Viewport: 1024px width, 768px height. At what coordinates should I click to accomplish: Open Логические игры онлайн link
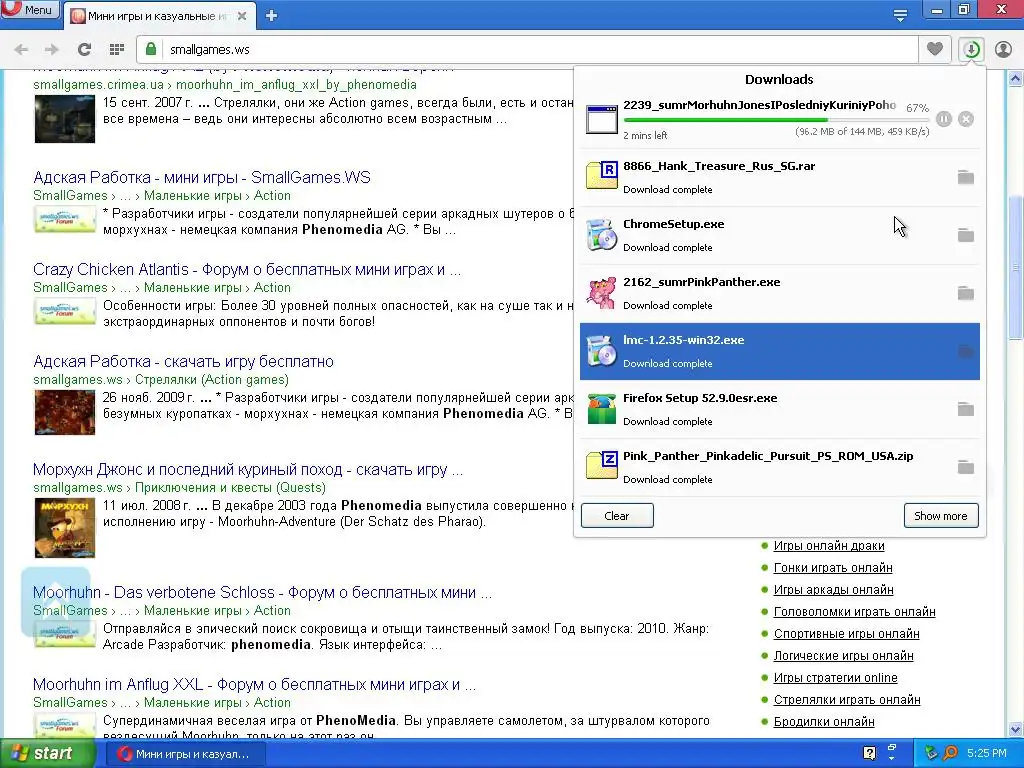coord(843,656)
